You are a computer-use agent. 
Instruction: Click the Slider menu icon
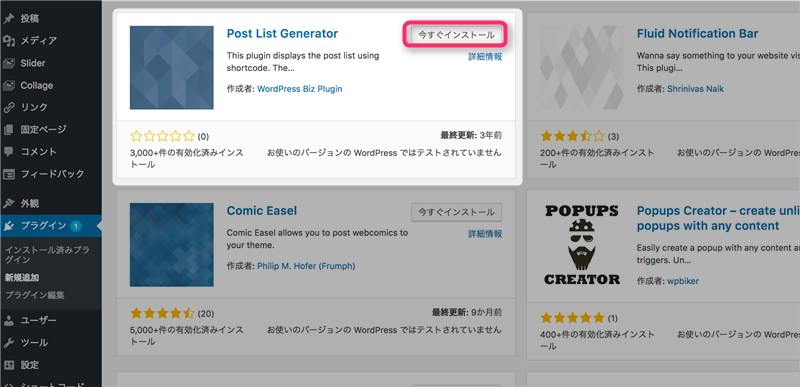pyautogui.click(x=9, y=63)
